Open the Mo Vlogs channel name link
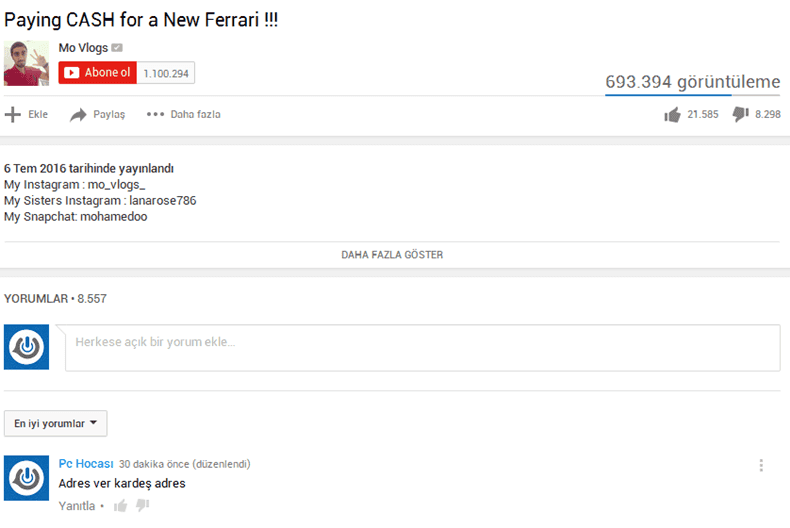Image resolution: width=790 pixels, height=528 pixels. (82, 48)
